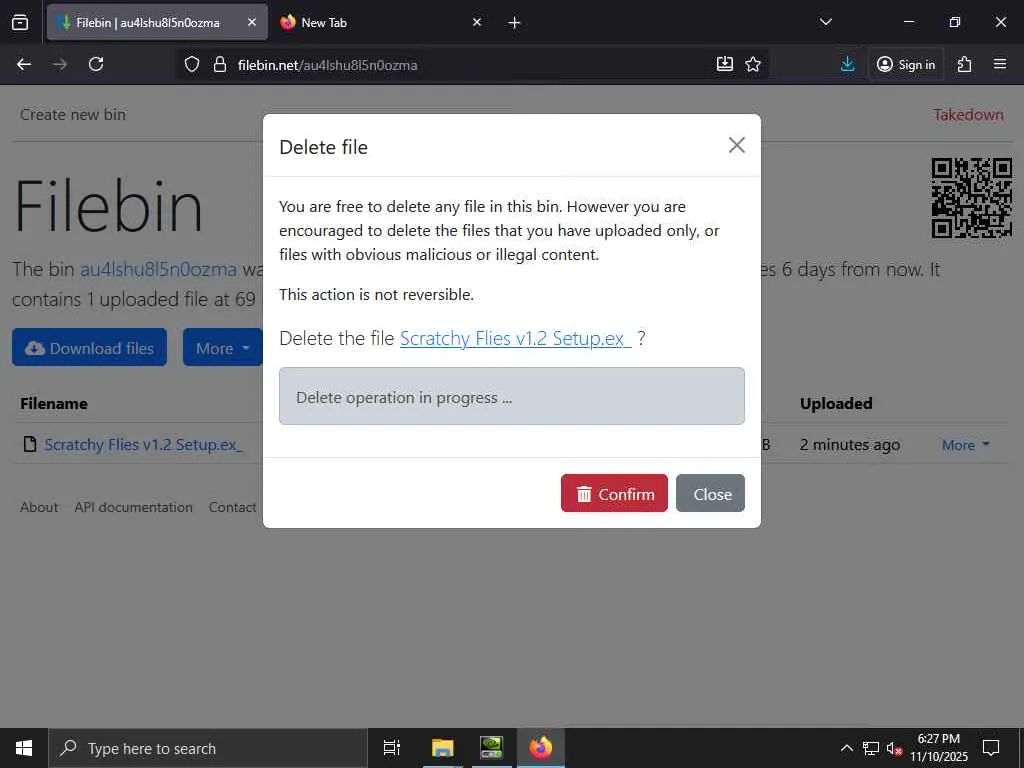Click the file icon beside Scratchy Flies
Image resolution: width=1024 pixels, height=768 pixels.
[x=29, y=445]
